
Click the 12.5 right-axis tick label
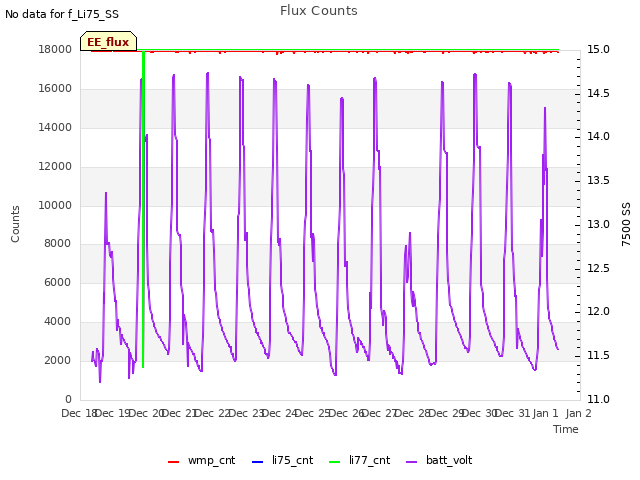pos(598,268)
